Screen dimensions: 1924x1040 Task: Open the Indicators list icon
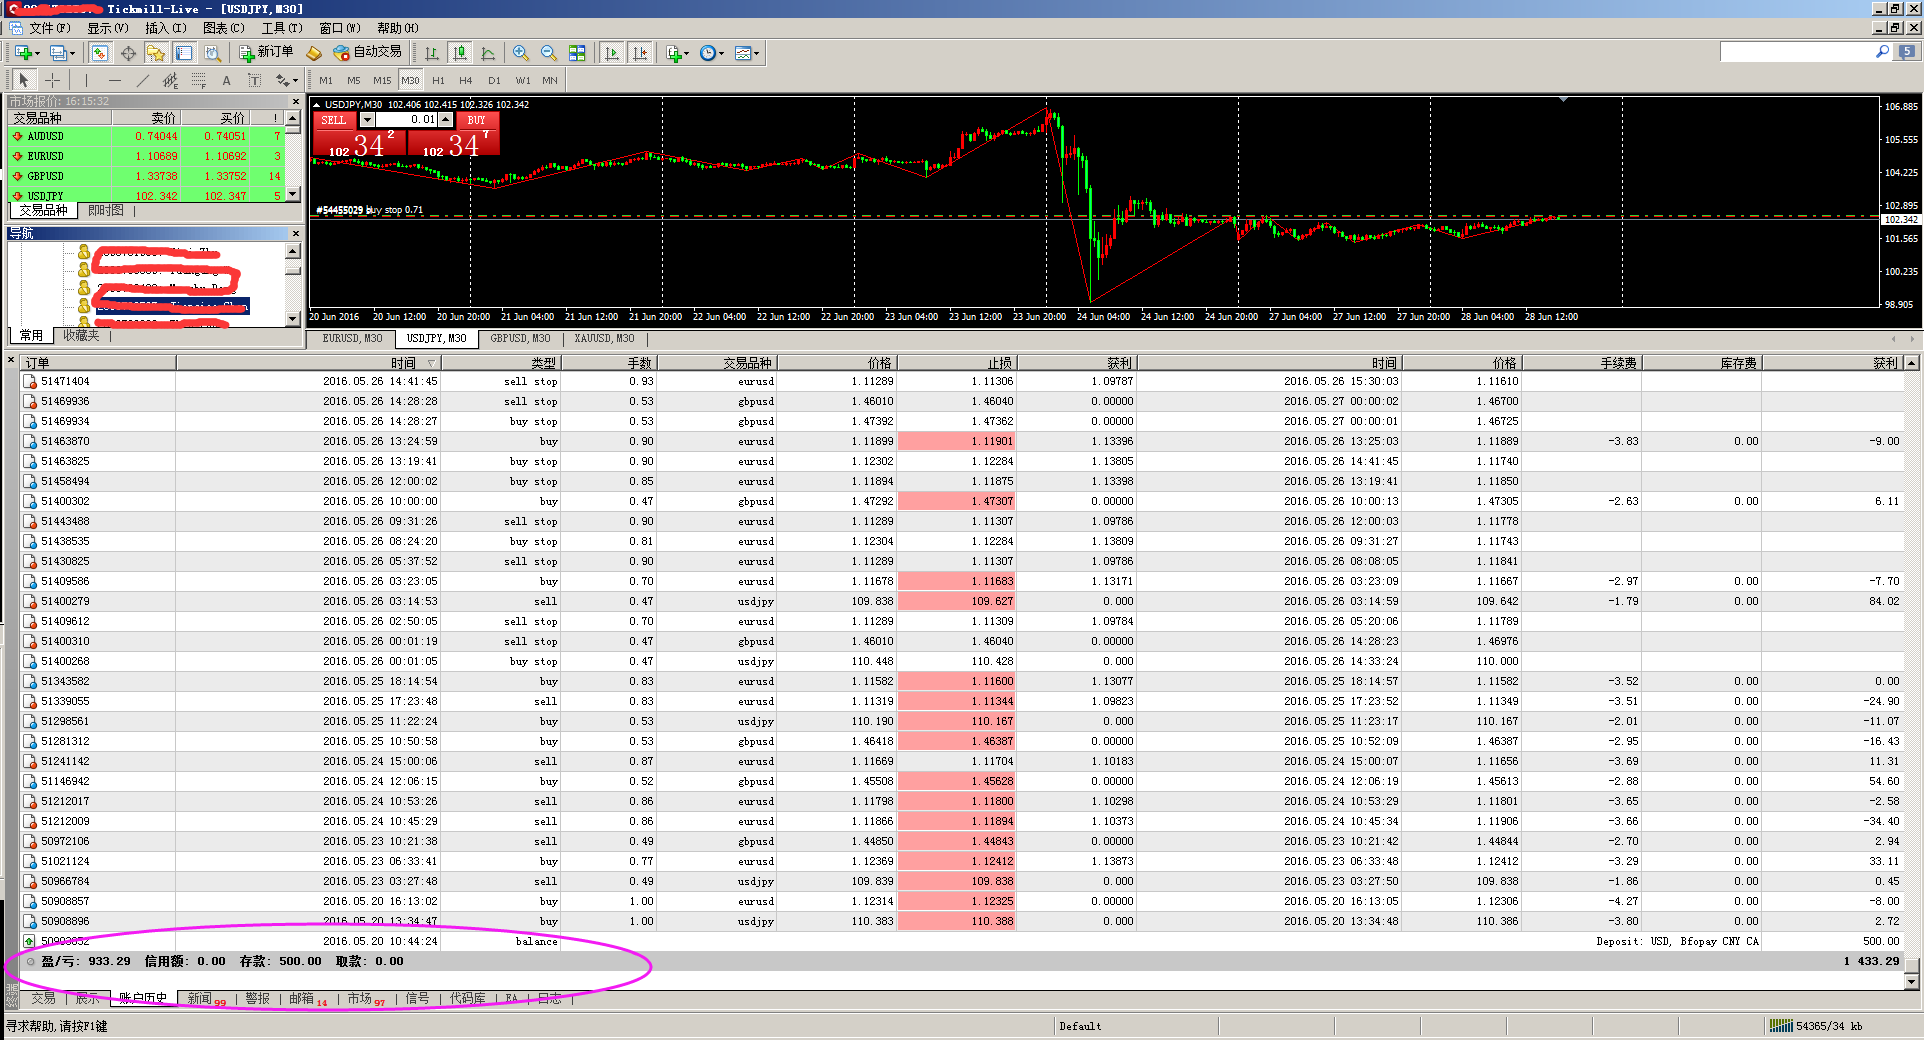(x=673, y=53)
